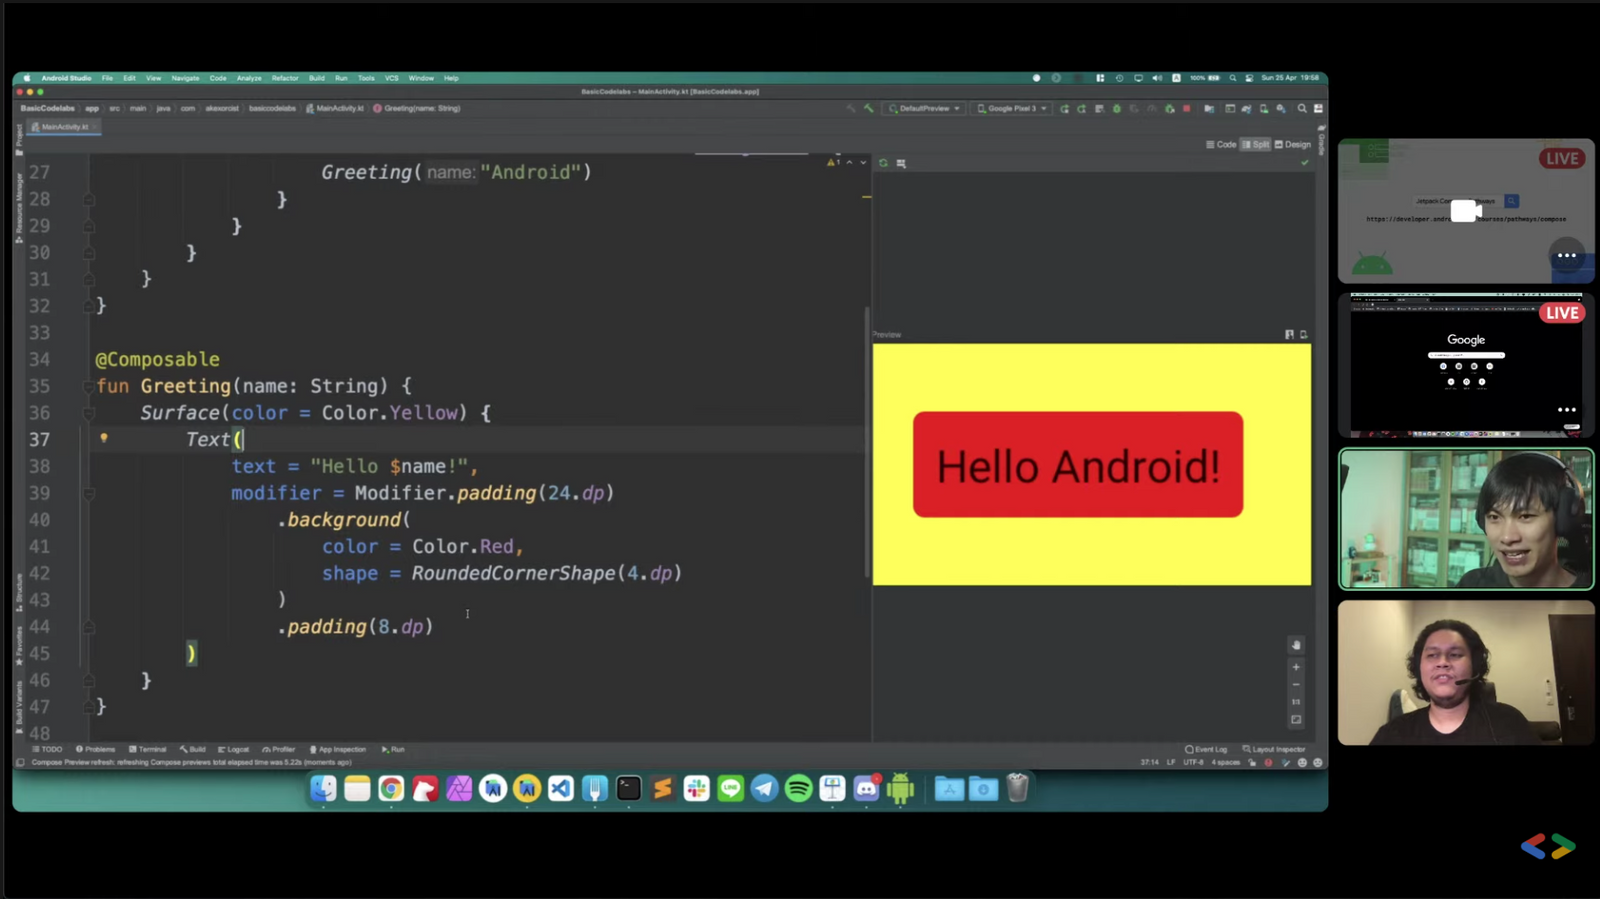The width and height of the screenshot is (1600, 899).
Task: Refresh the Compose preview pane
Action: [x=883, y=163]
